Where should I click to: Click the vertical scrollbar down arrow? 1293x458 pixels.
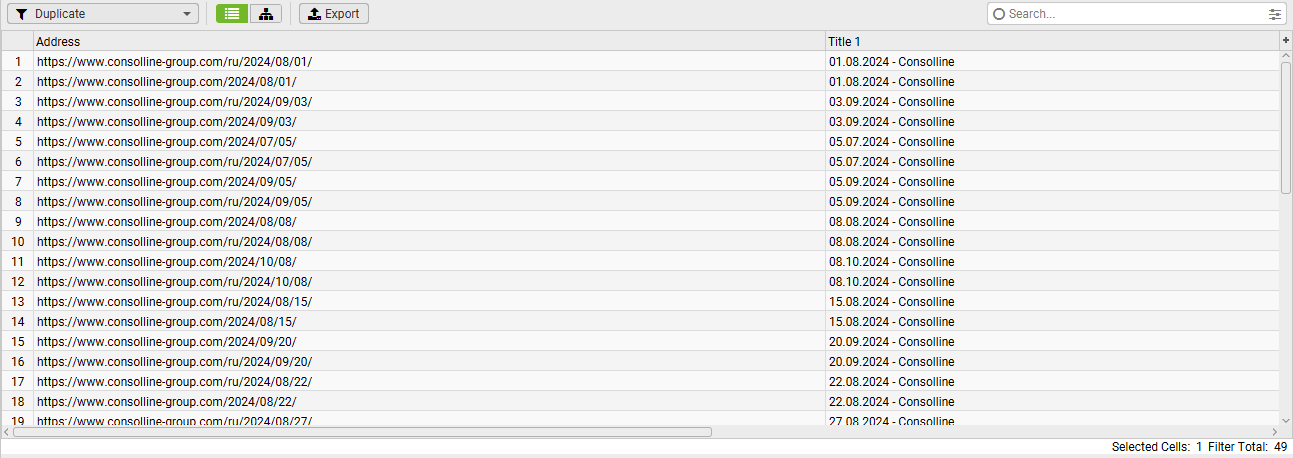coord(1286,420)
